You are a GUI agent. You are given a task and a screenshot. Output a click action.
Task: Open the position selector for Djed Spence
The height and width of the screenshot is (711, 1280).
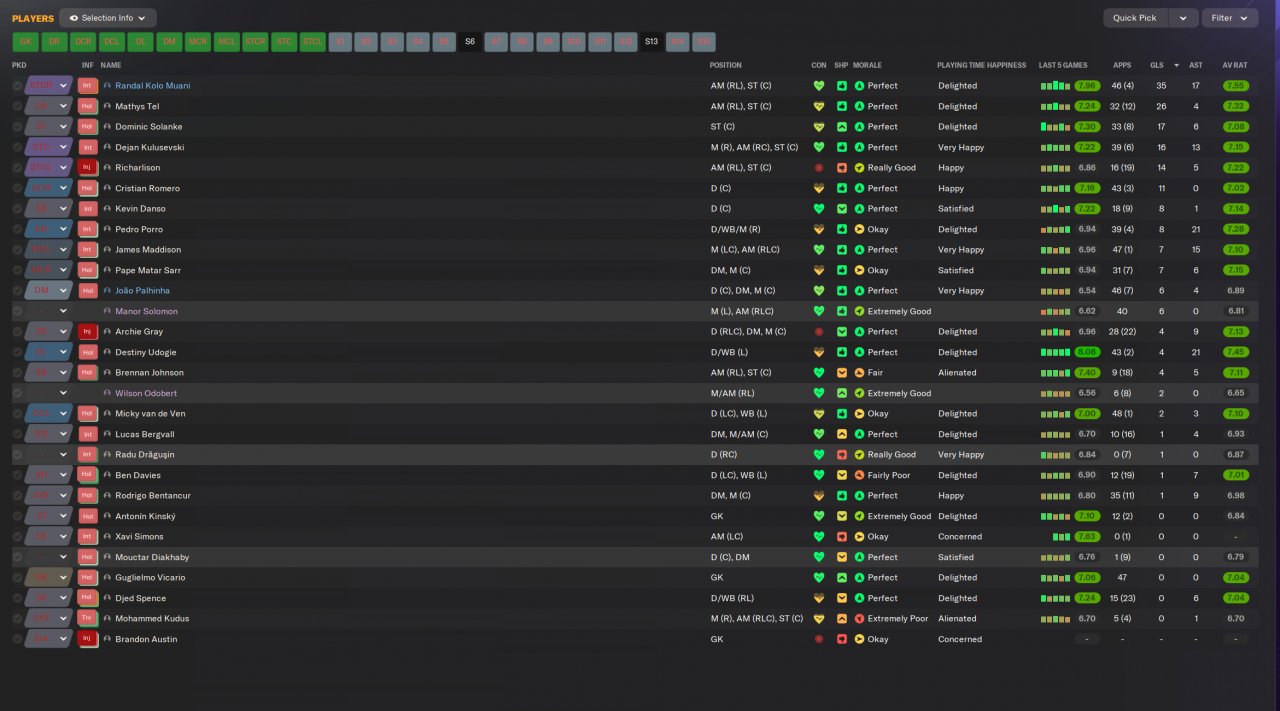pos(49,598)
